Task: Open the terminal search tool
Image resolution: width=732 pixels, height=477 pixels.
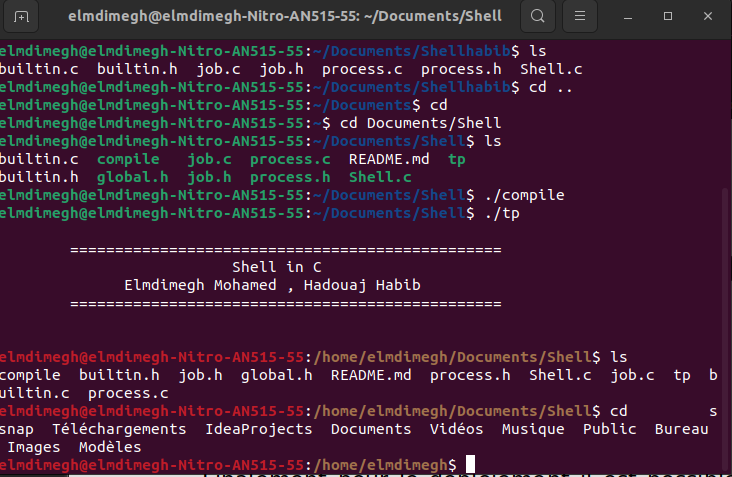Action: click(538, 16)
